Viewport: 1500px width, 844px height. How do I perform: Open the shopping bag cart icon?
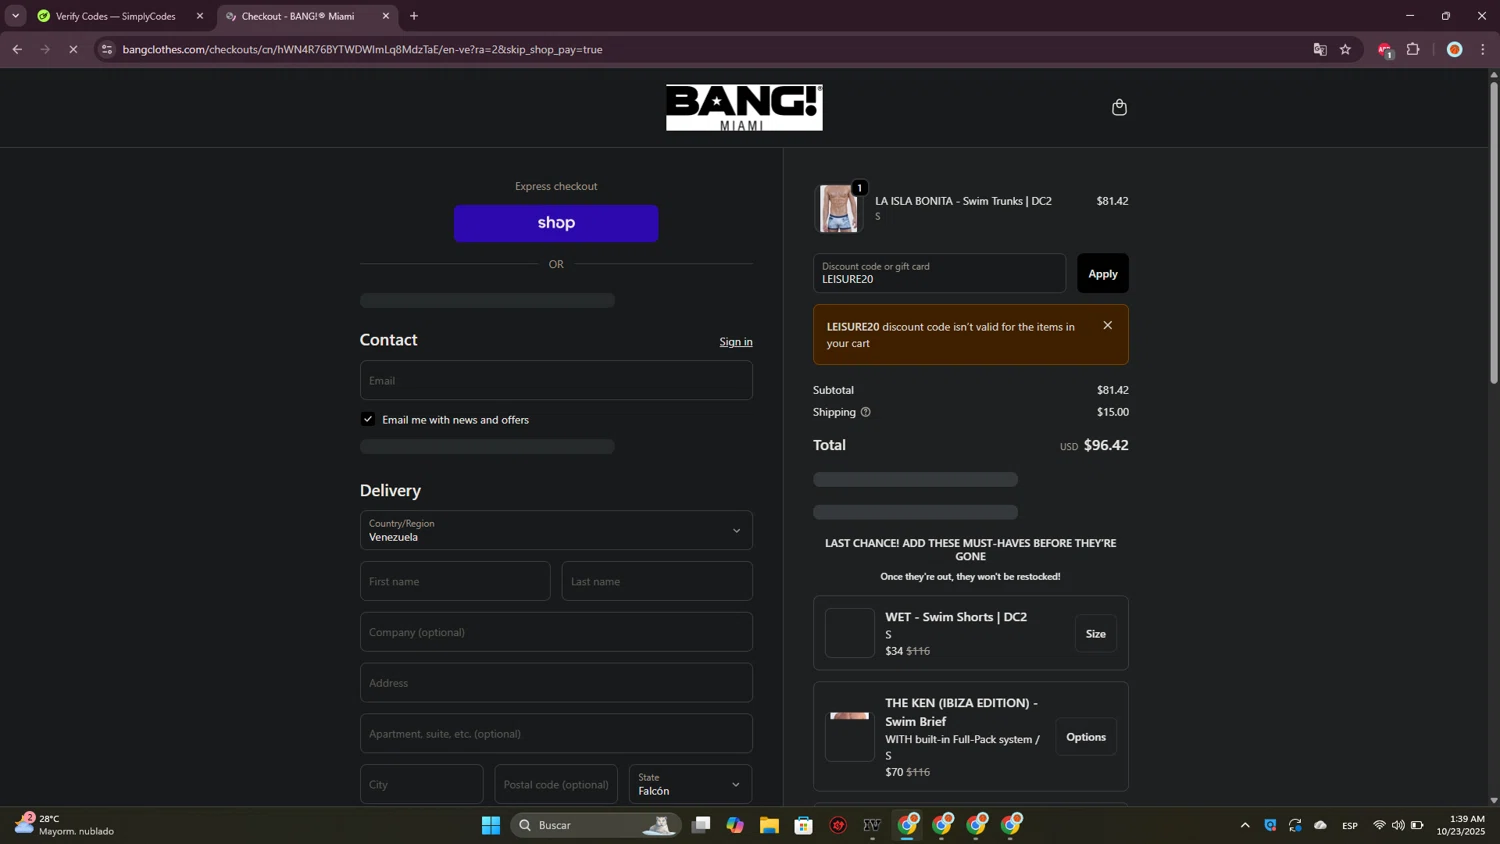[x=1119, y=107]
